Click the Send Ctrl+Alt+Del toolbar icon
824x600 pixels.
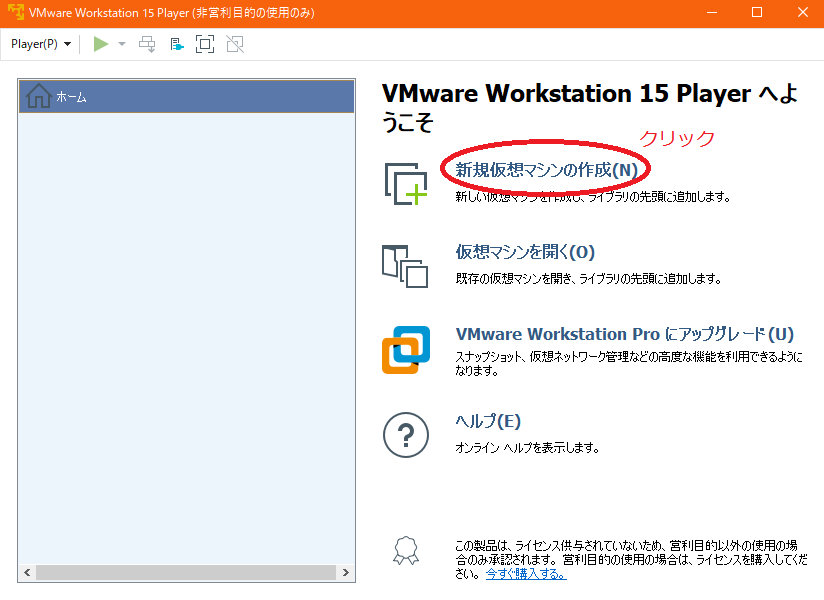point(146,44)
